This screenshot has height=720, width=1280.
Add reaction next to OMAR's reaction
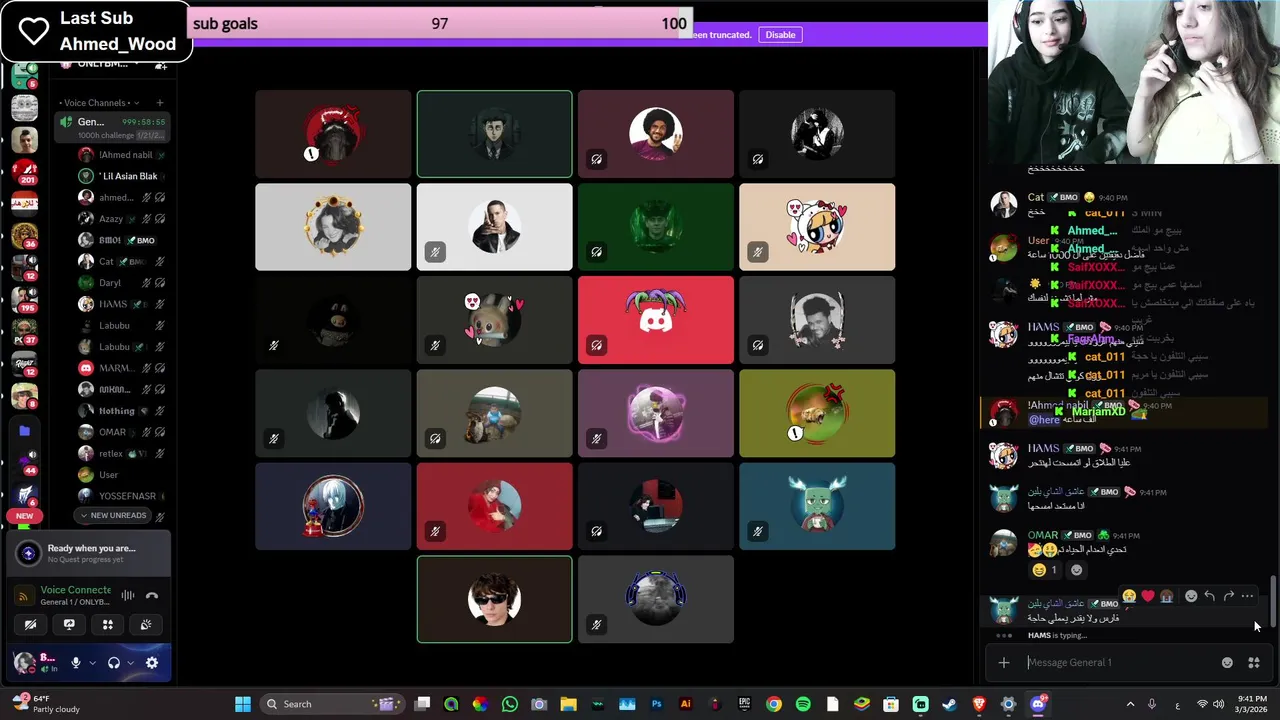pos(1076,570)
